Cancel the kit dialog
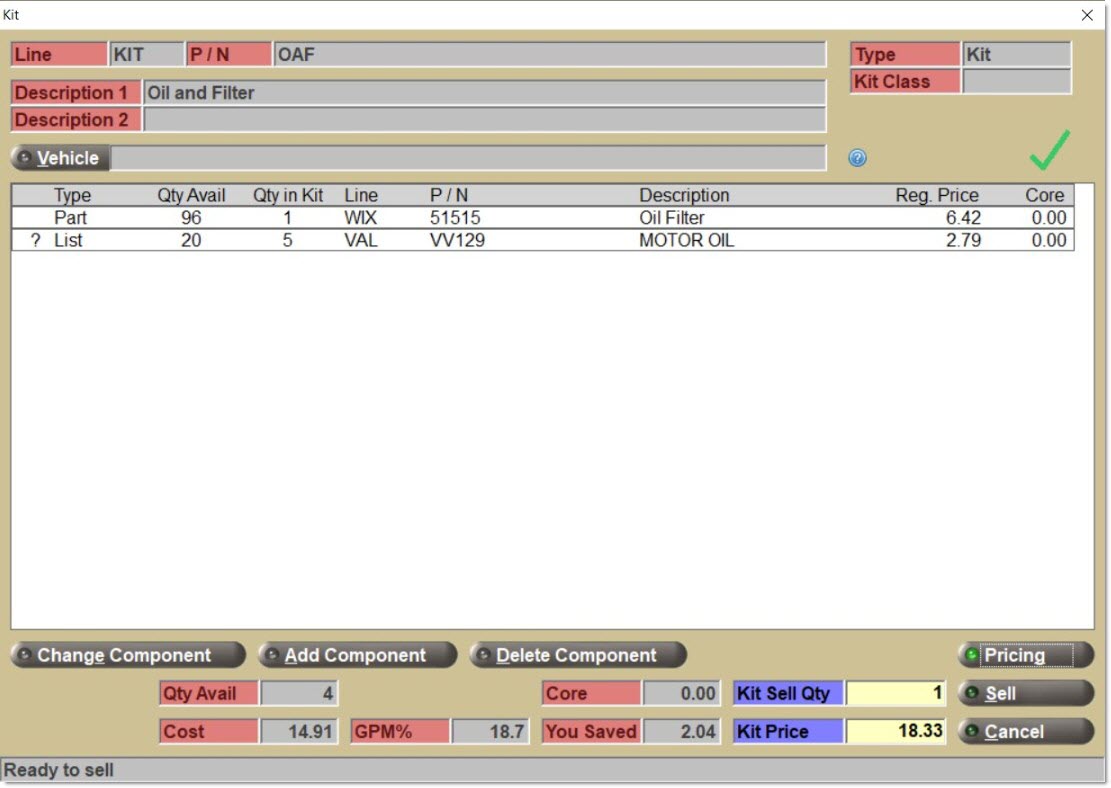1111x788 pixels. click(1025, 731)
